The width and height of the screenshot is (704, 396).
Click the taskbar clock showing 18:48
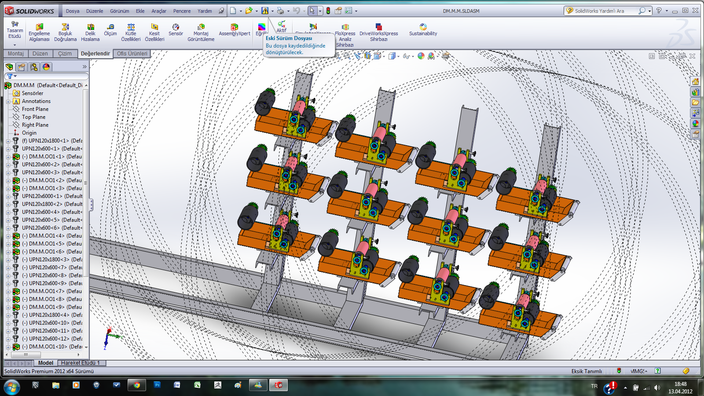[x=680, y=388]
